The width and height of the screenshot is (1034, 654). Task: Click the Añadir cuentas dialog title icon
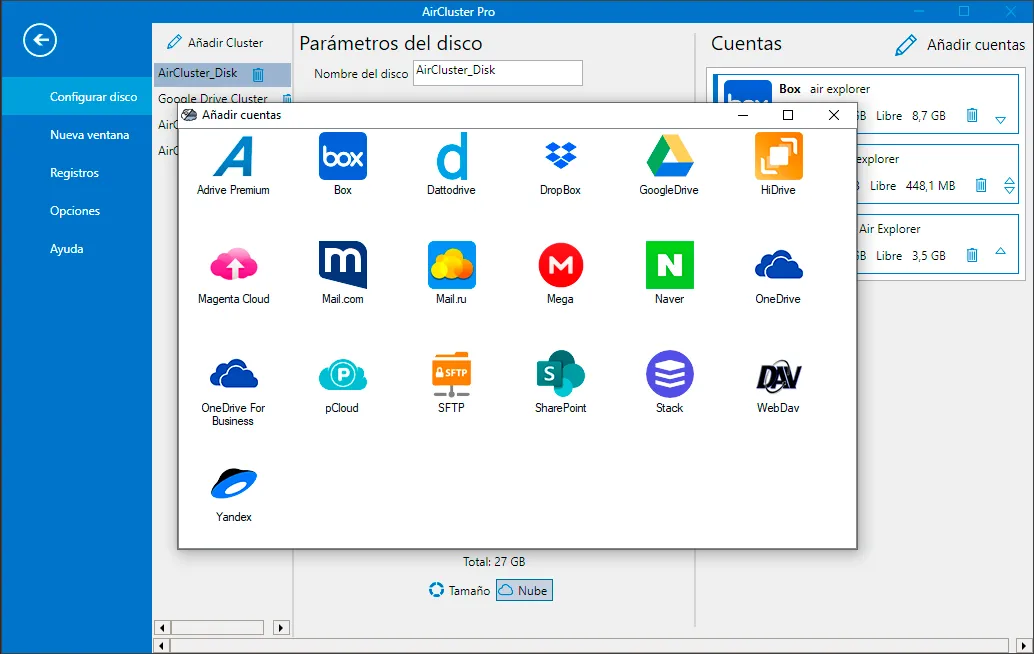point(189,115)
